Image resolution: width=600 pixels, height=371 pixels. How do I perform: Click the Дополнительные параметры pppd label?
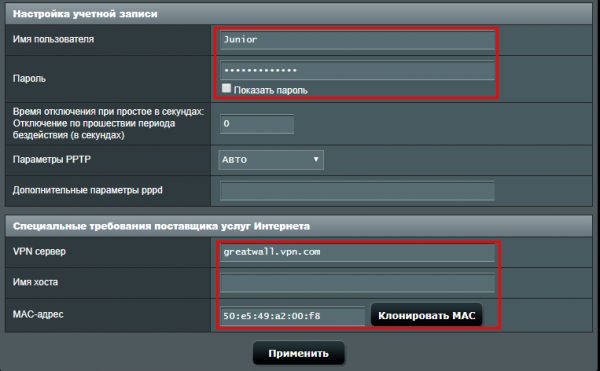(88, 190)
